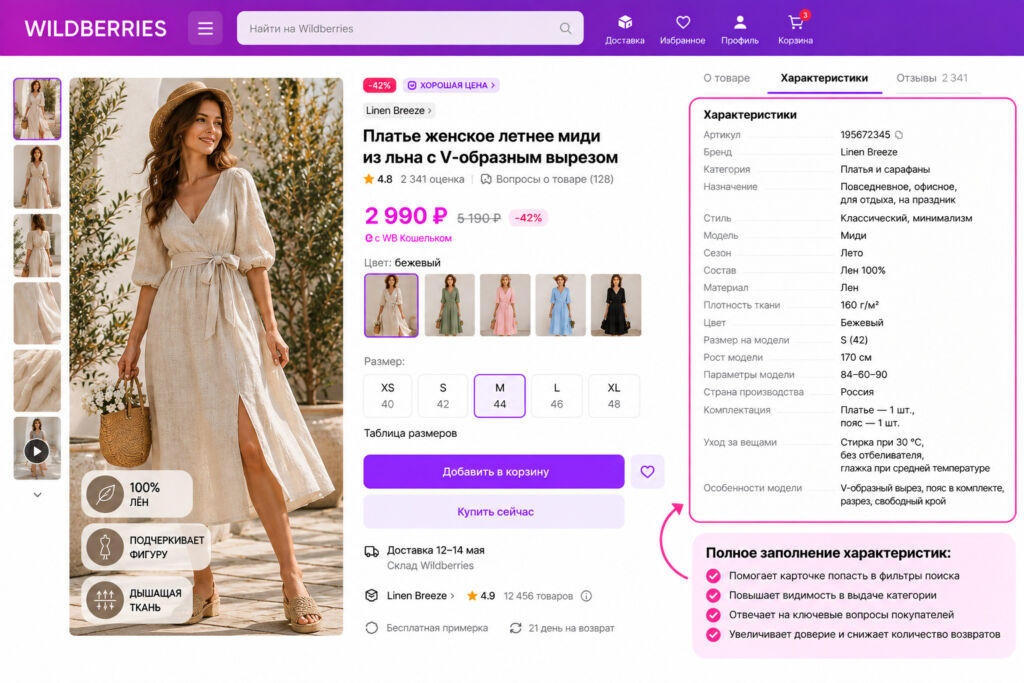Select the fabric close-up thumbnail, fifth in gallery
This screenshot has width=1024, height=683.
37,381
